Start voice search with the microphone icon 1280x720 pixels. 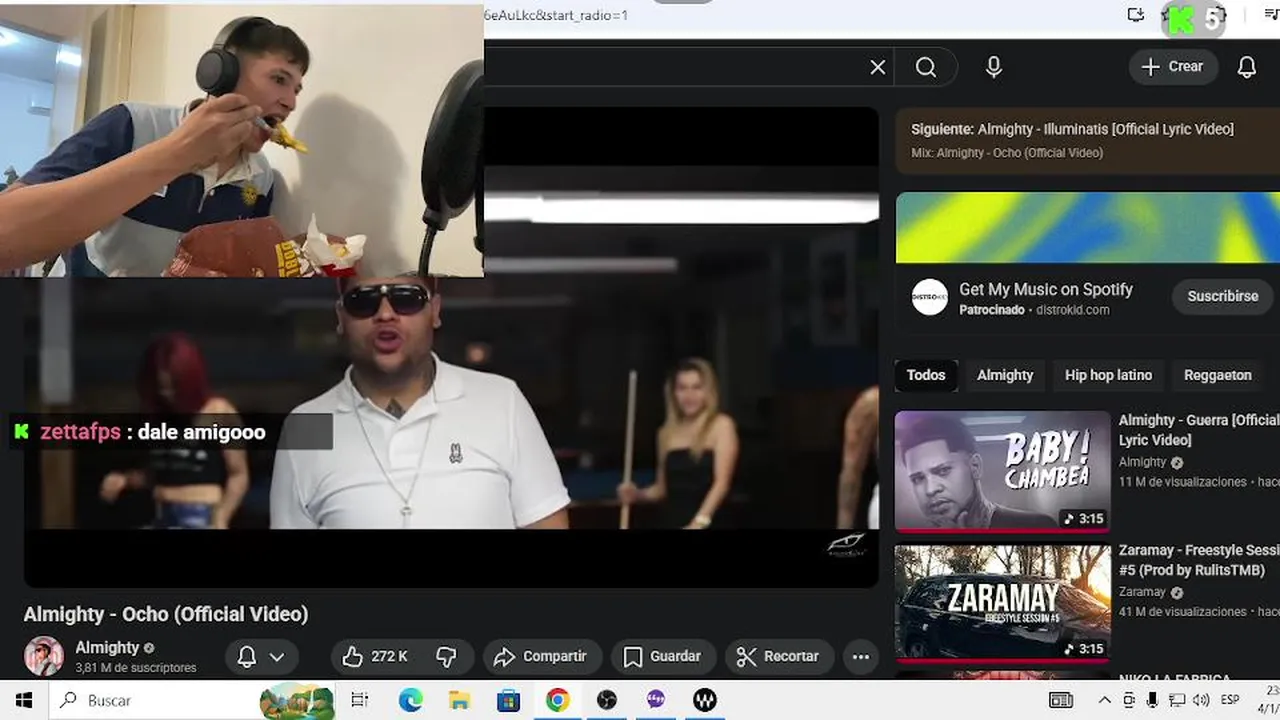tap(993, 67)
